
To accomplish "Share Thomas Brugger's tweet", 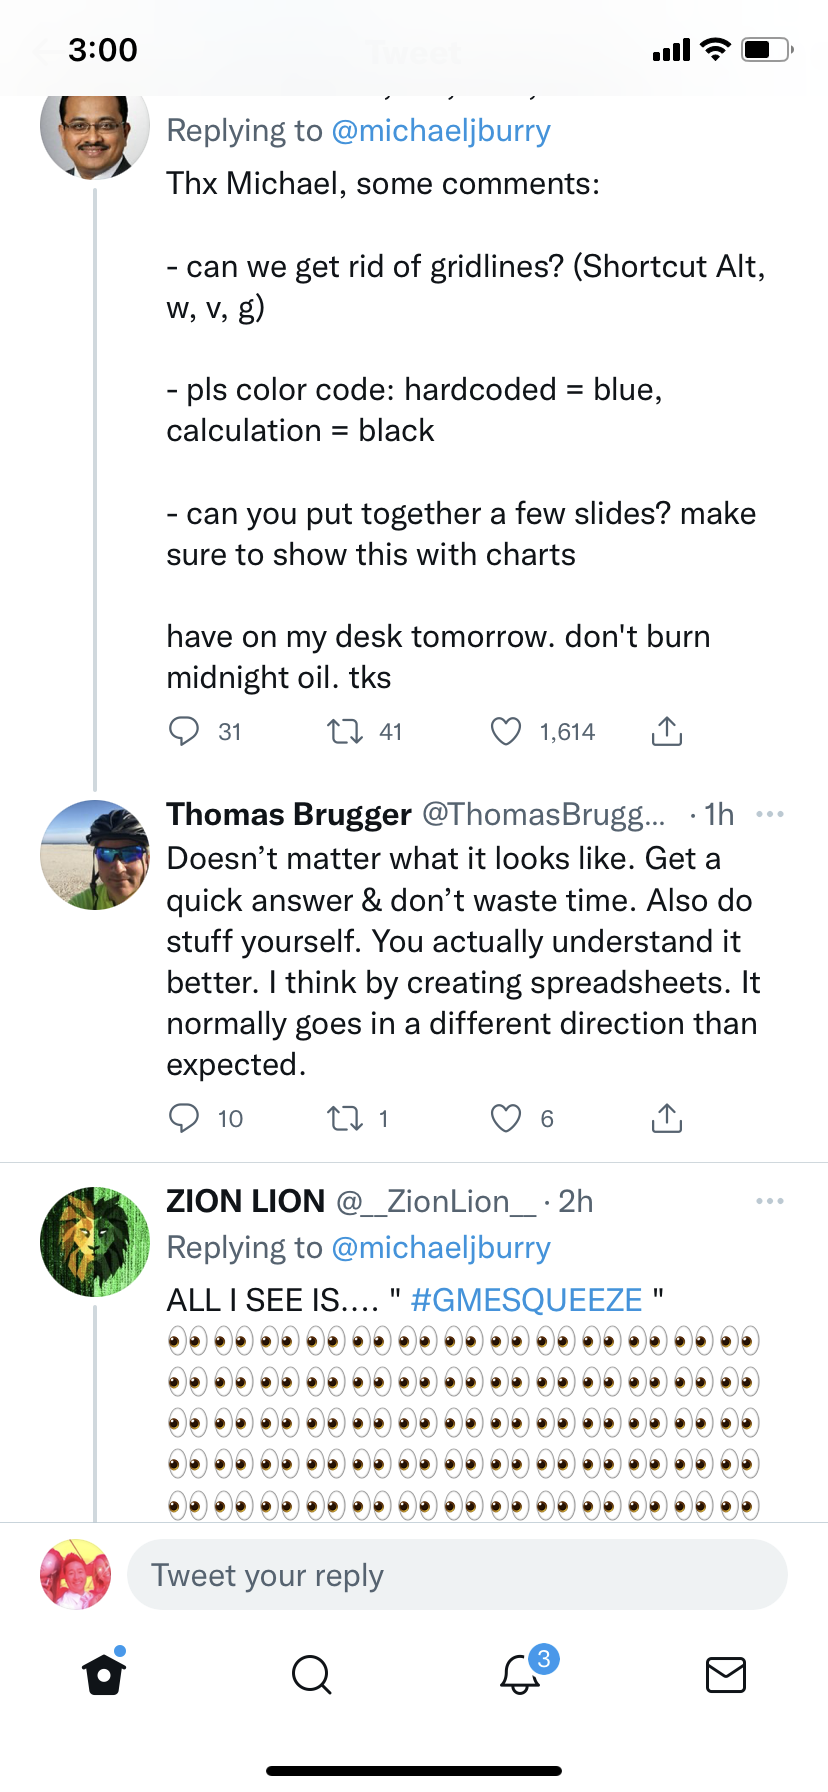I will 667,1118.
